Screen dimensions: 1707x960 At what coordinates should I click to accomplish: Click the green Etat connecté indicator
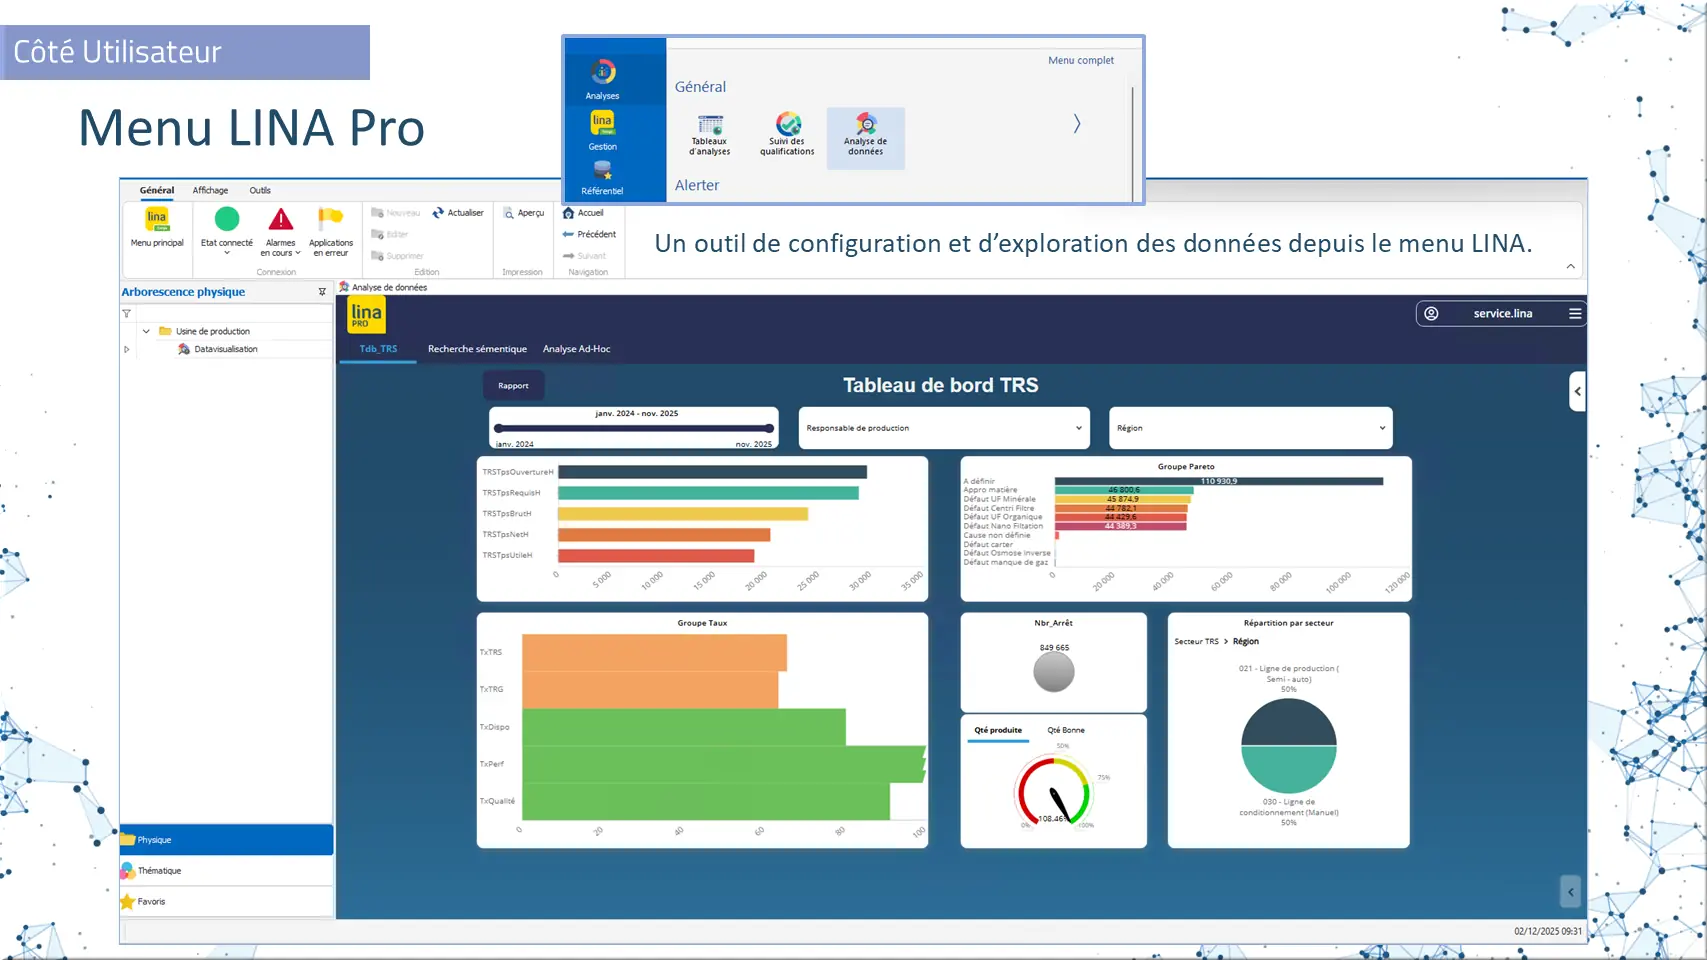pos(227,219)
